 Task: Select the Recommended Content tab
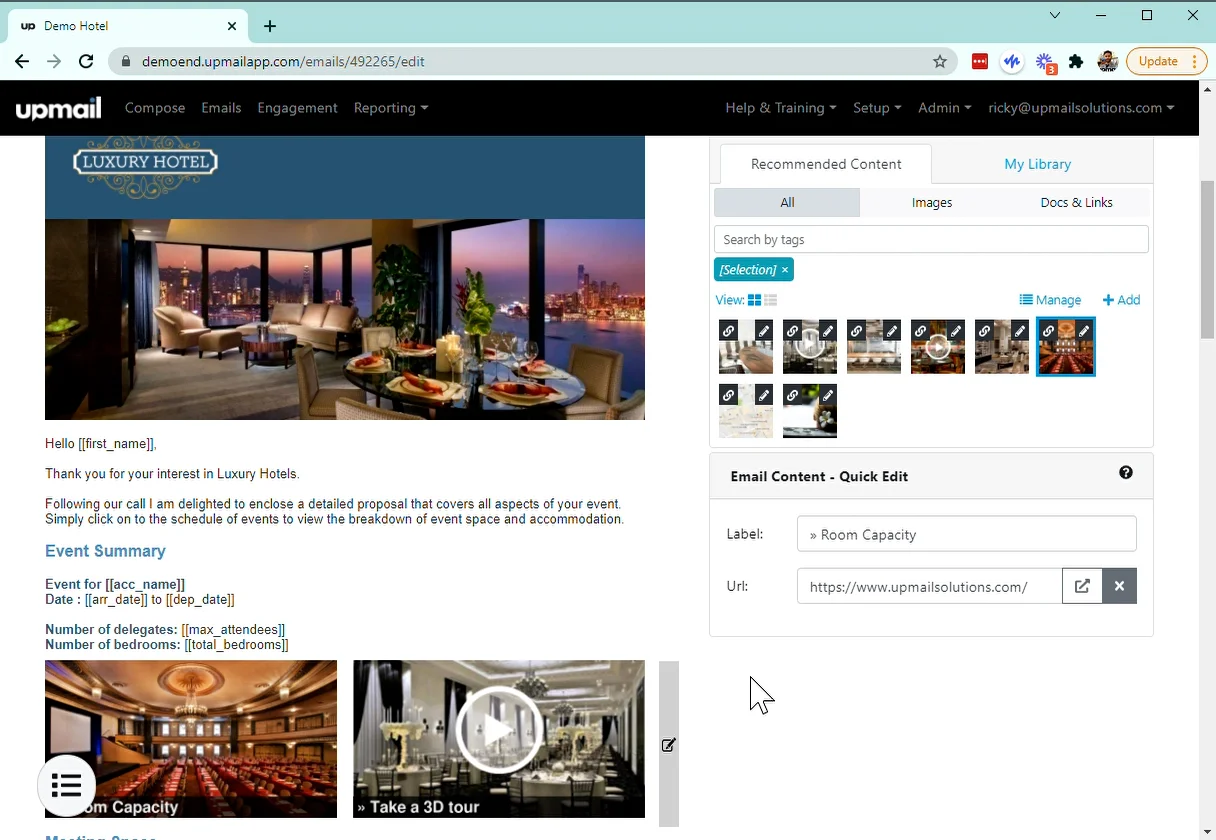tap(826, 164)
